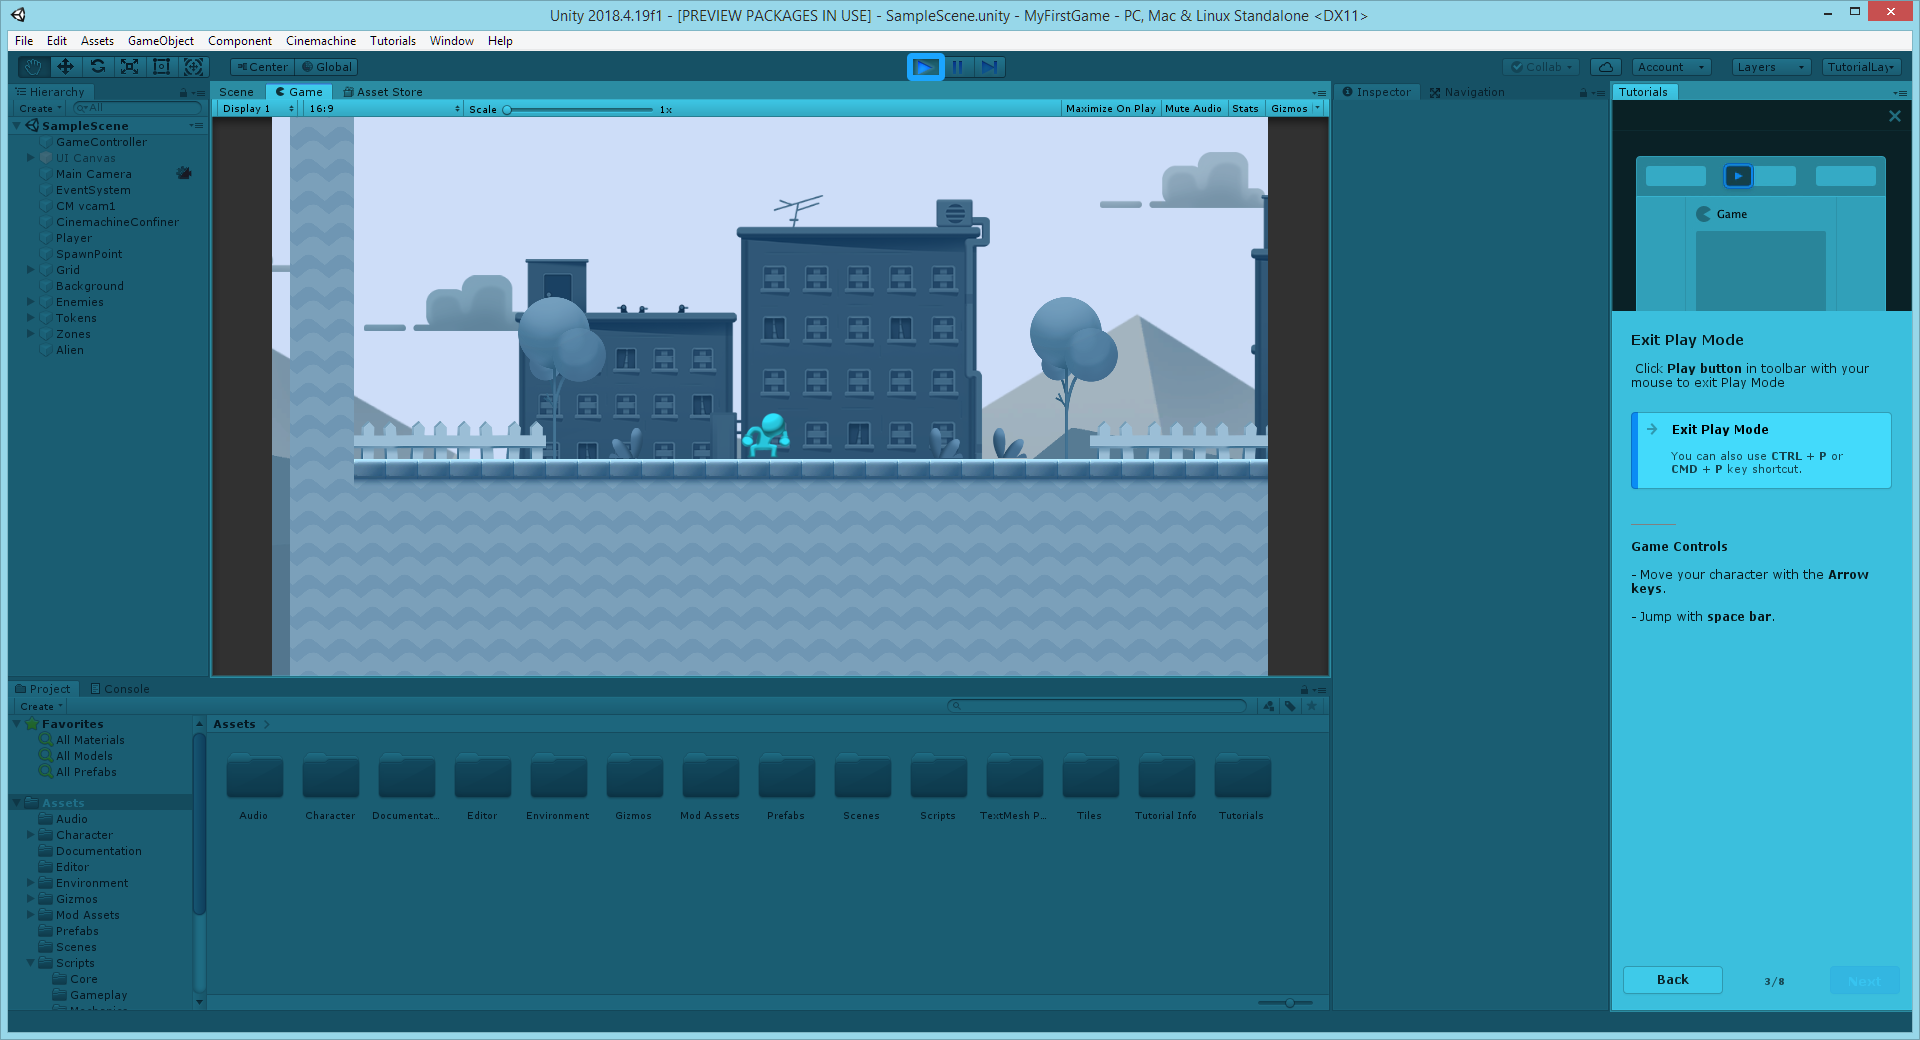Screen dimensions: 1920x1040
Task: Open Prefabs folder in Assets grid
Action: [x=786, y=777]
